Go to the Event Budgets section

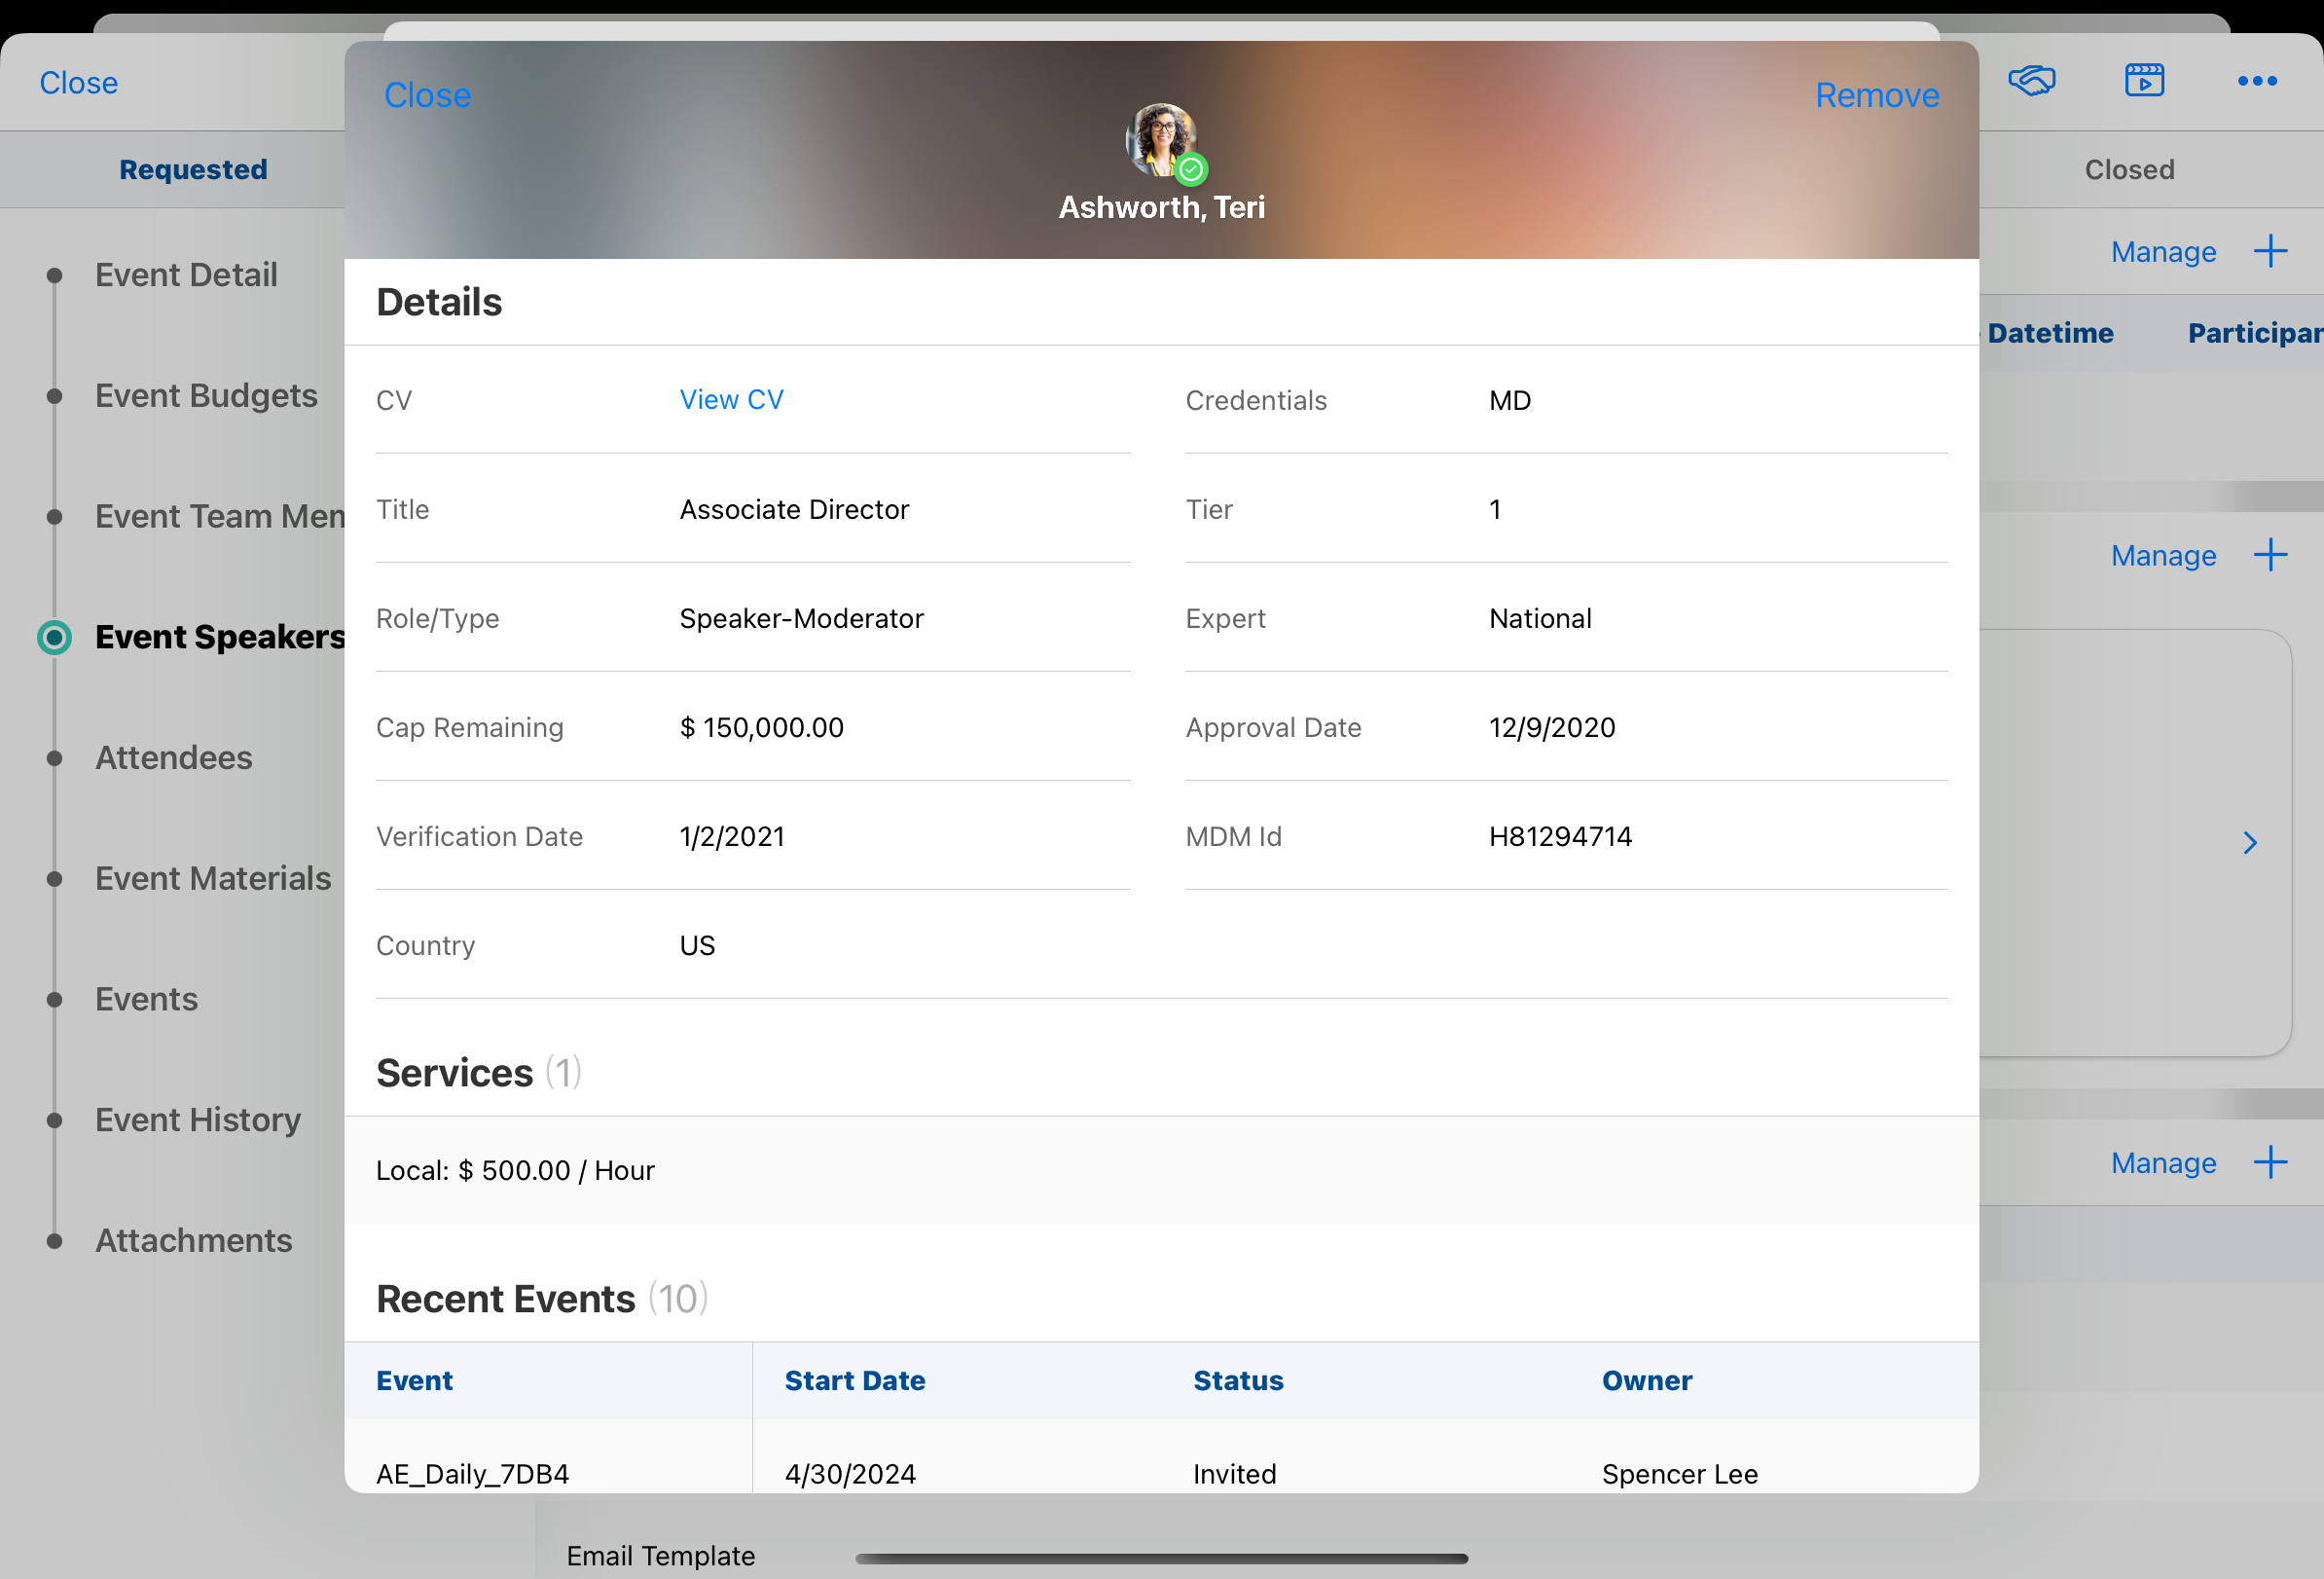(x=206, y=396)
